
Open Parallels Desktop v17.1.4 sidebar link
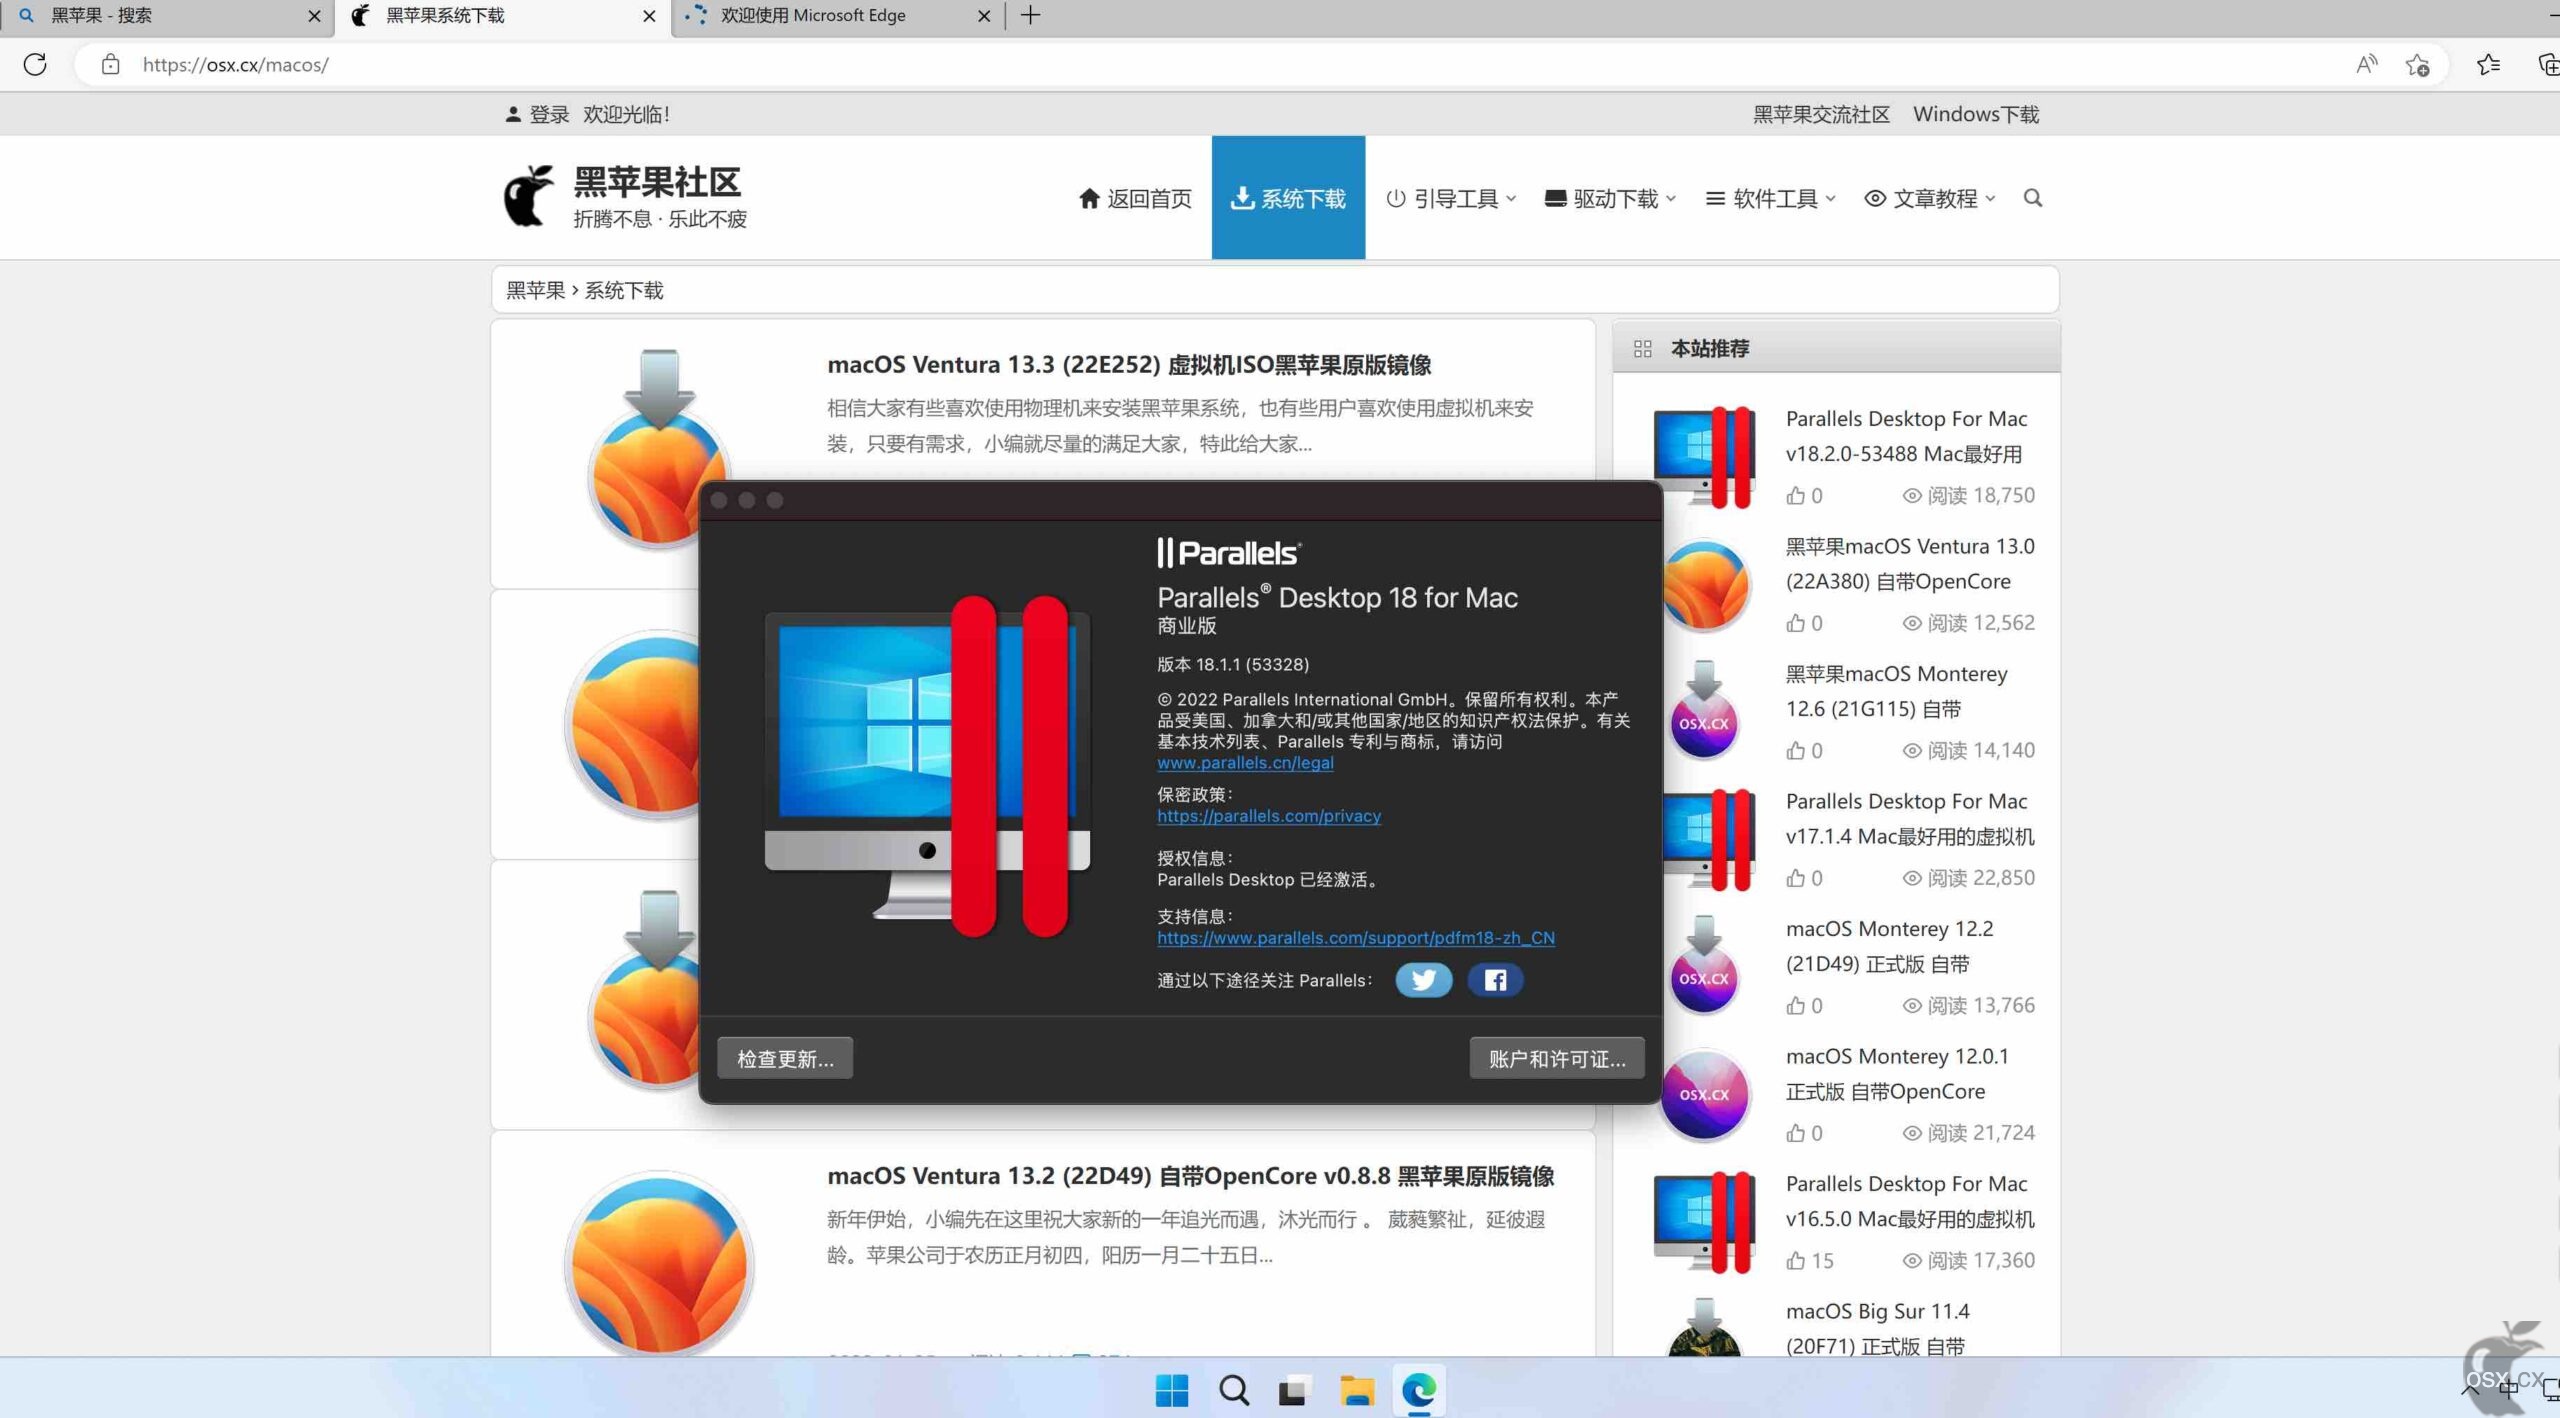point(1909,818)
